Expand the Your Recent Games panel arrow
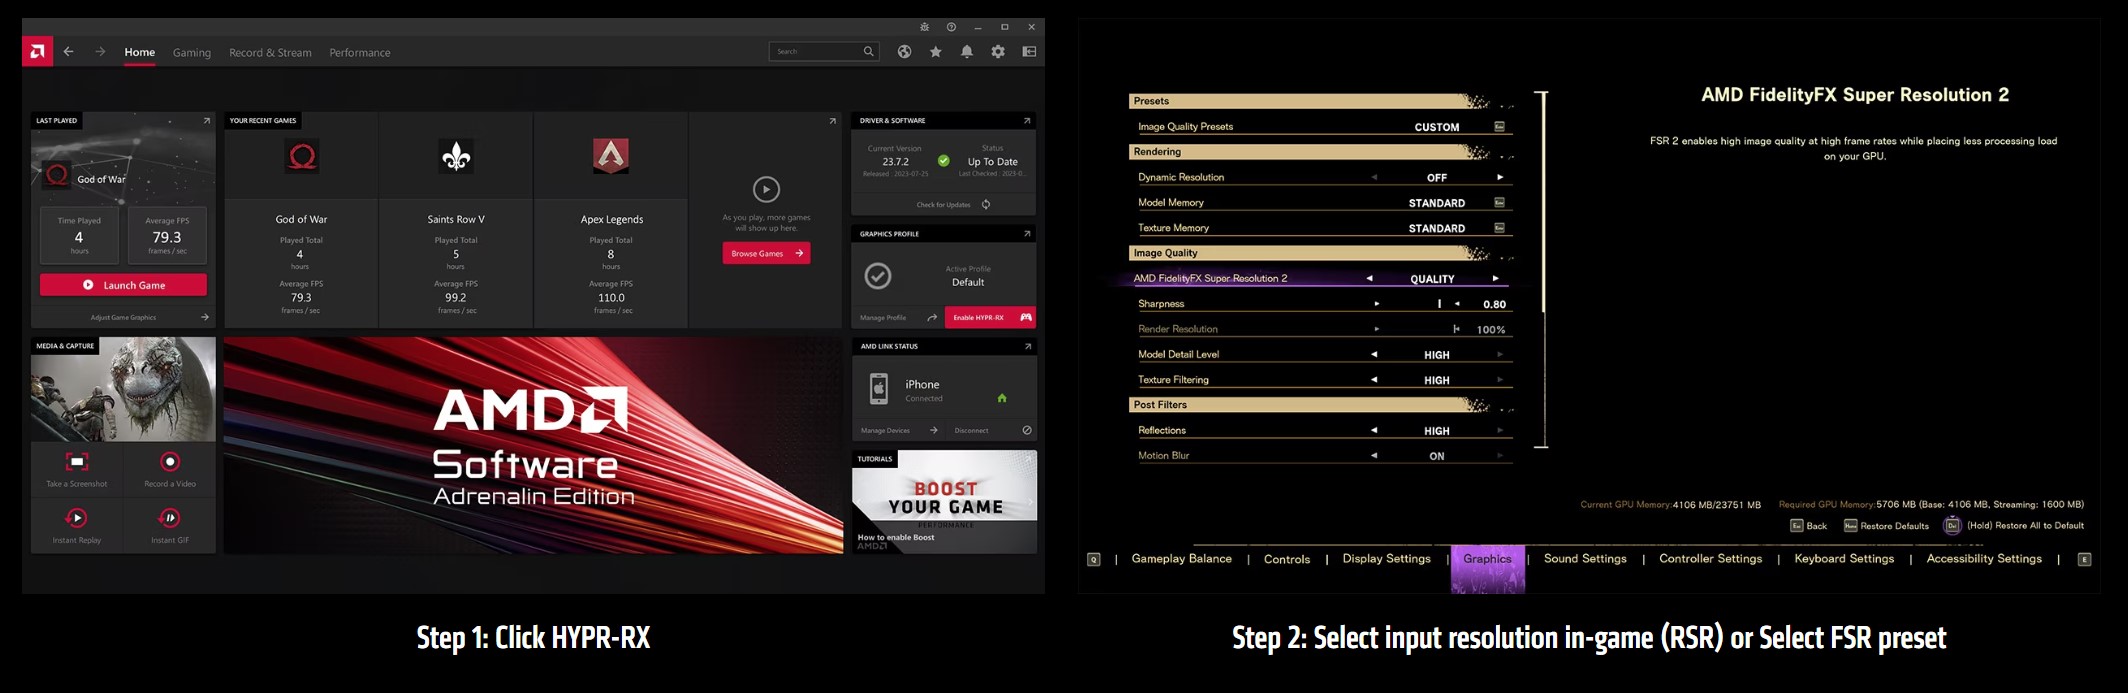 (x=832, y=121)
